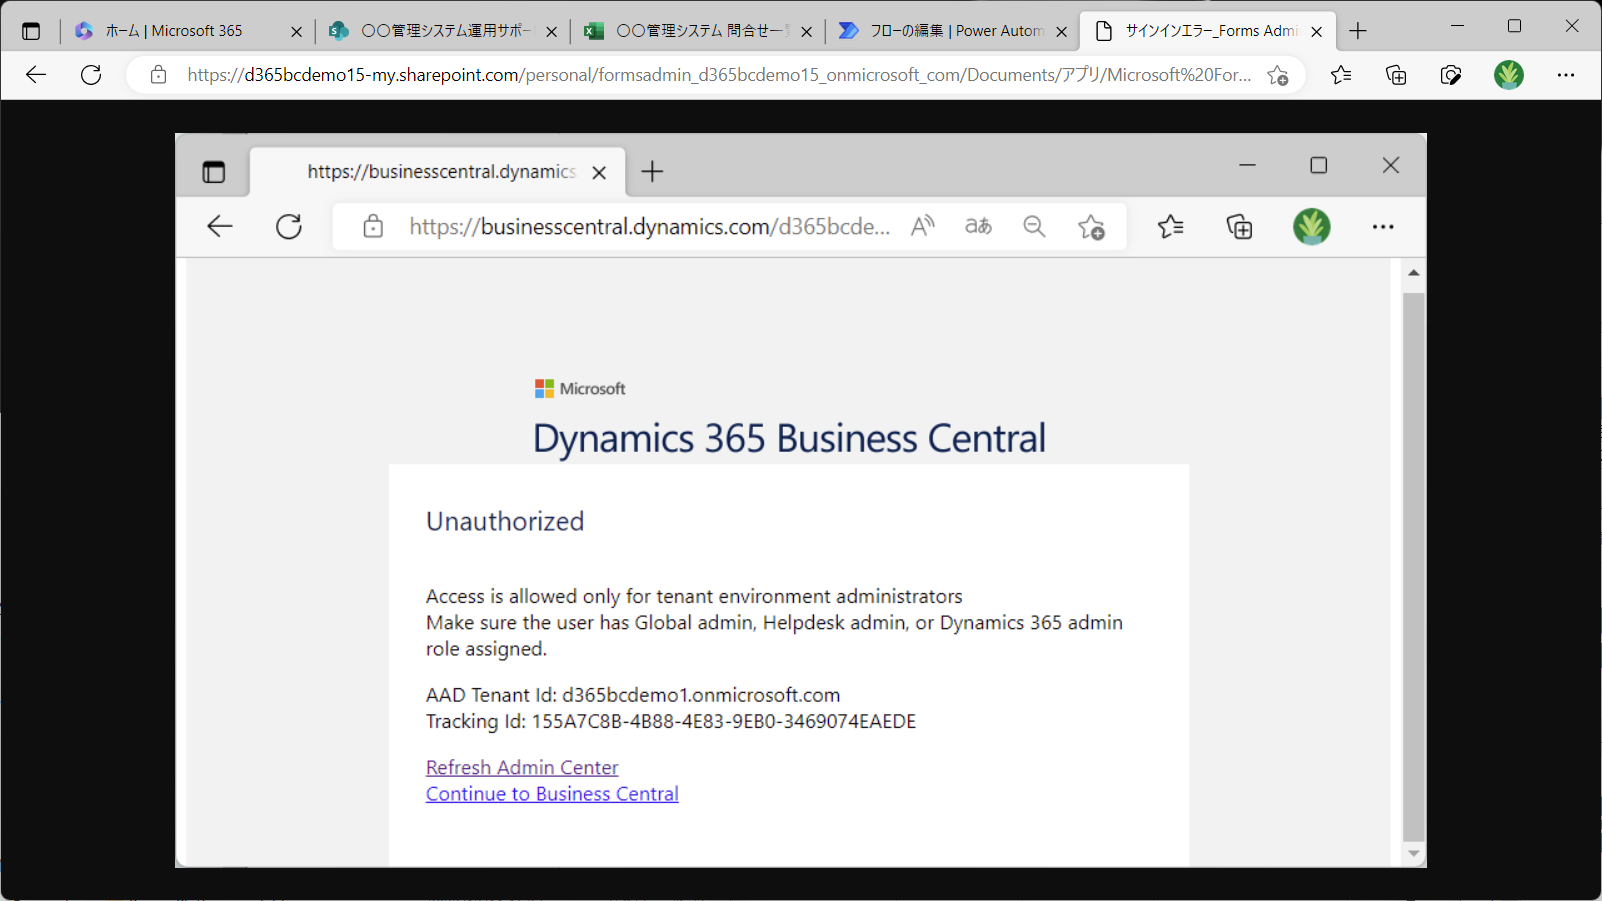Open the translate tool in the inner address bar
This screenshot has height=901, width=1602.
[978, 226]
